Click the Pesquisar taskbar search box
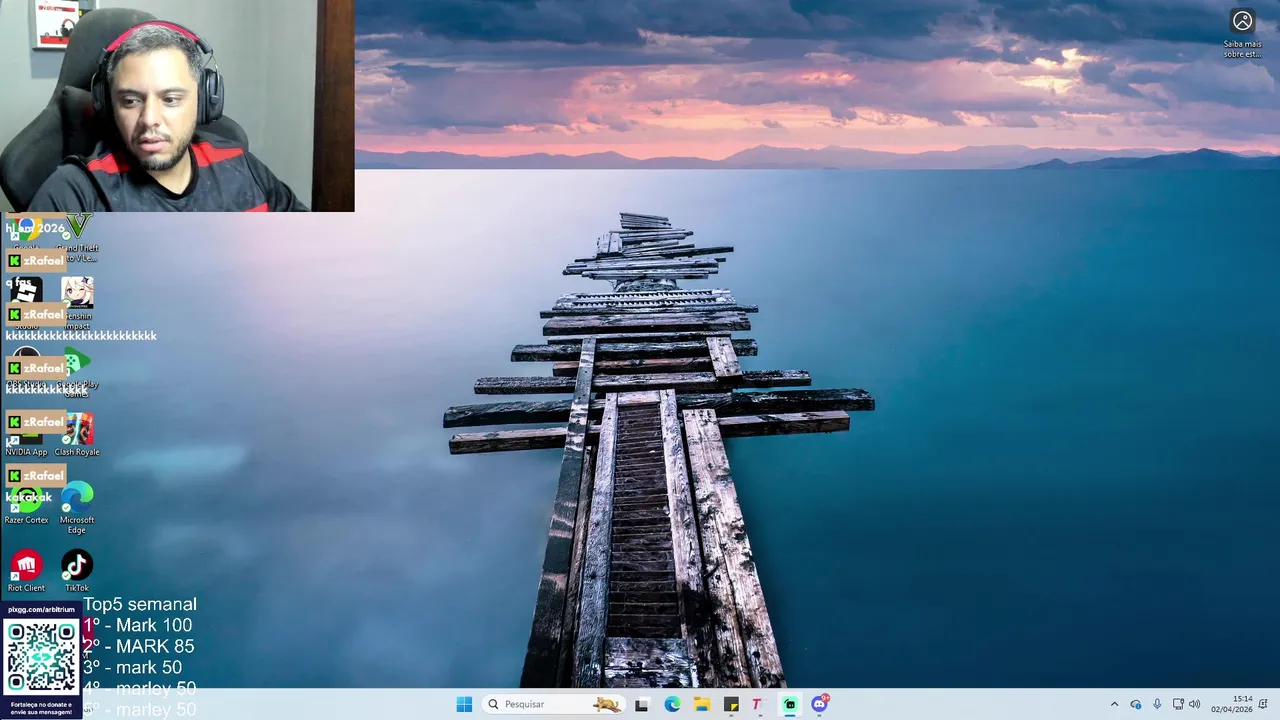This screenshot has height=720, width=1280. pos(553,704)
